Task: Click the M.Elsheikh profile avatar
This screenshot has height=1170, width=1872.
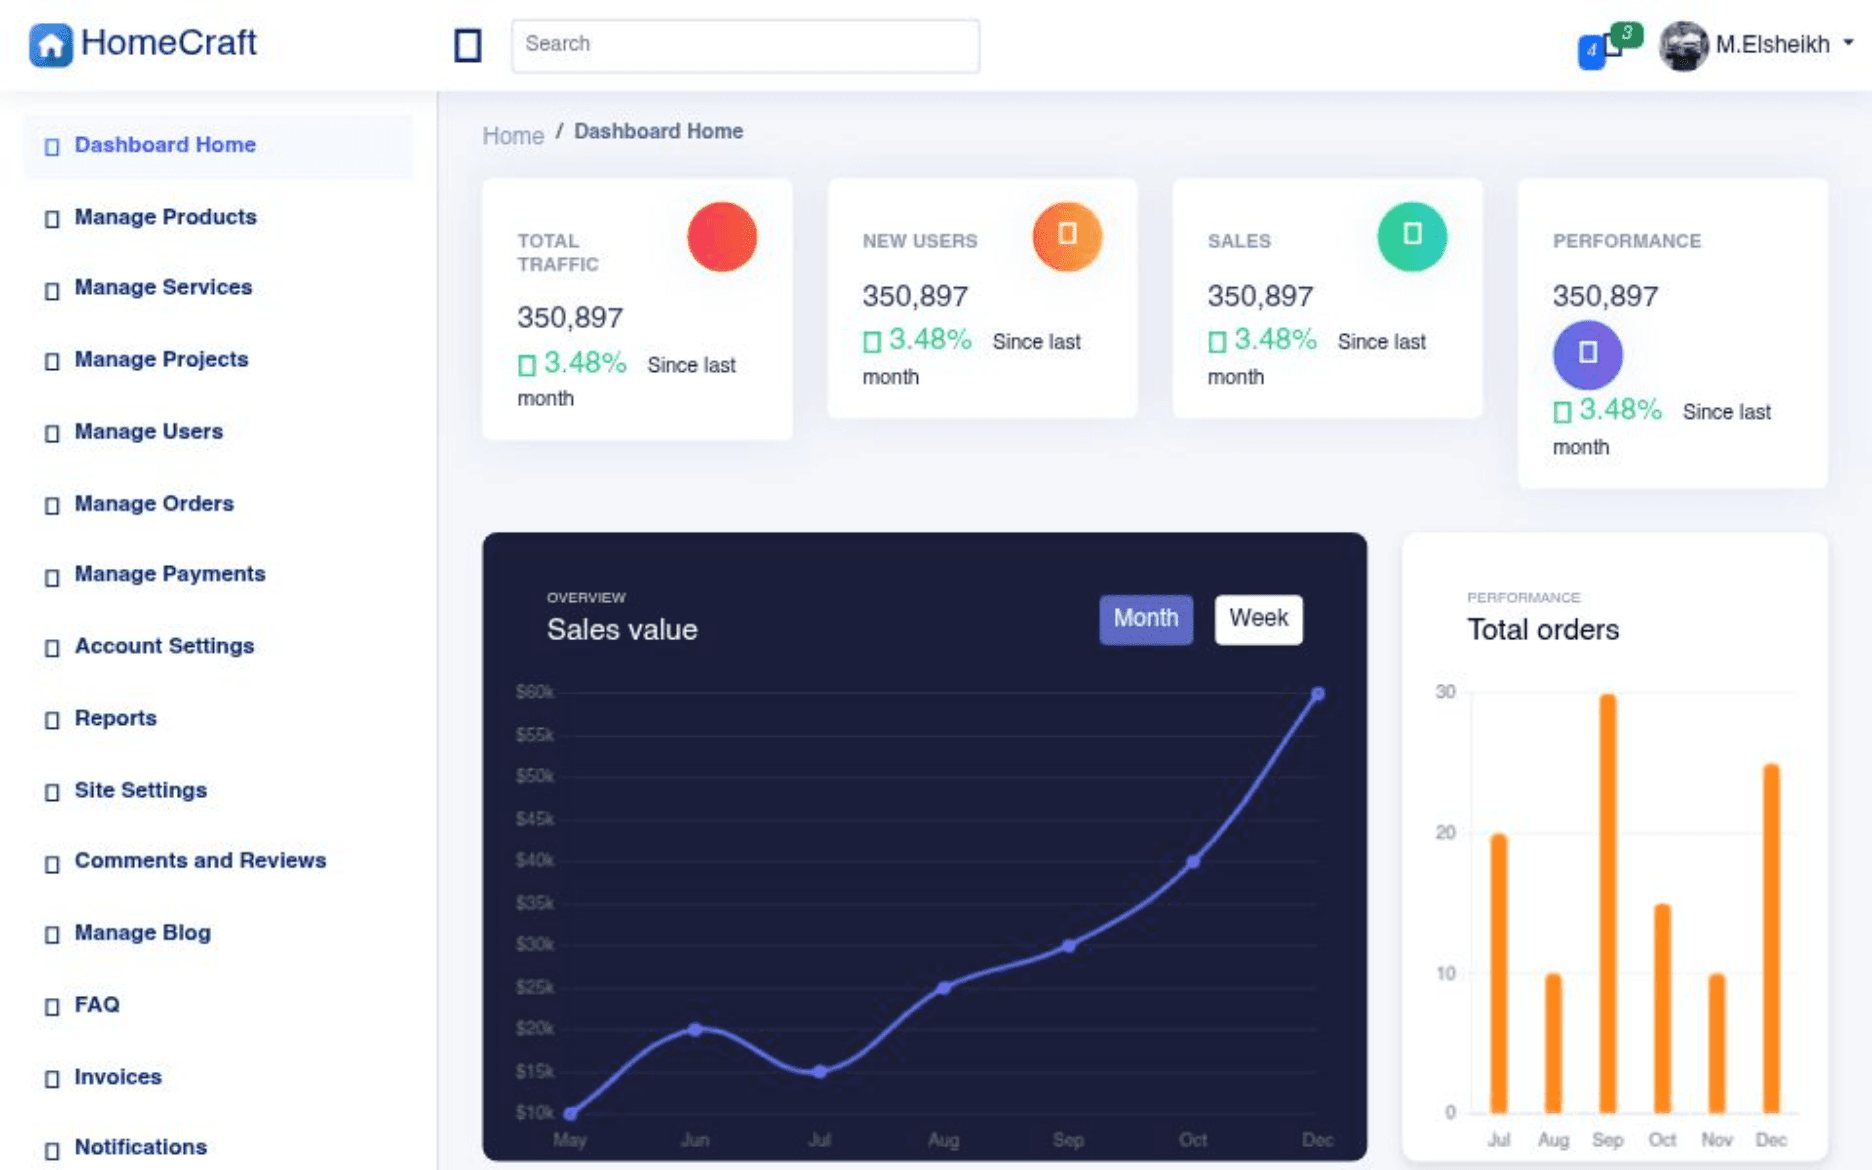Action: click(1684, 45)
